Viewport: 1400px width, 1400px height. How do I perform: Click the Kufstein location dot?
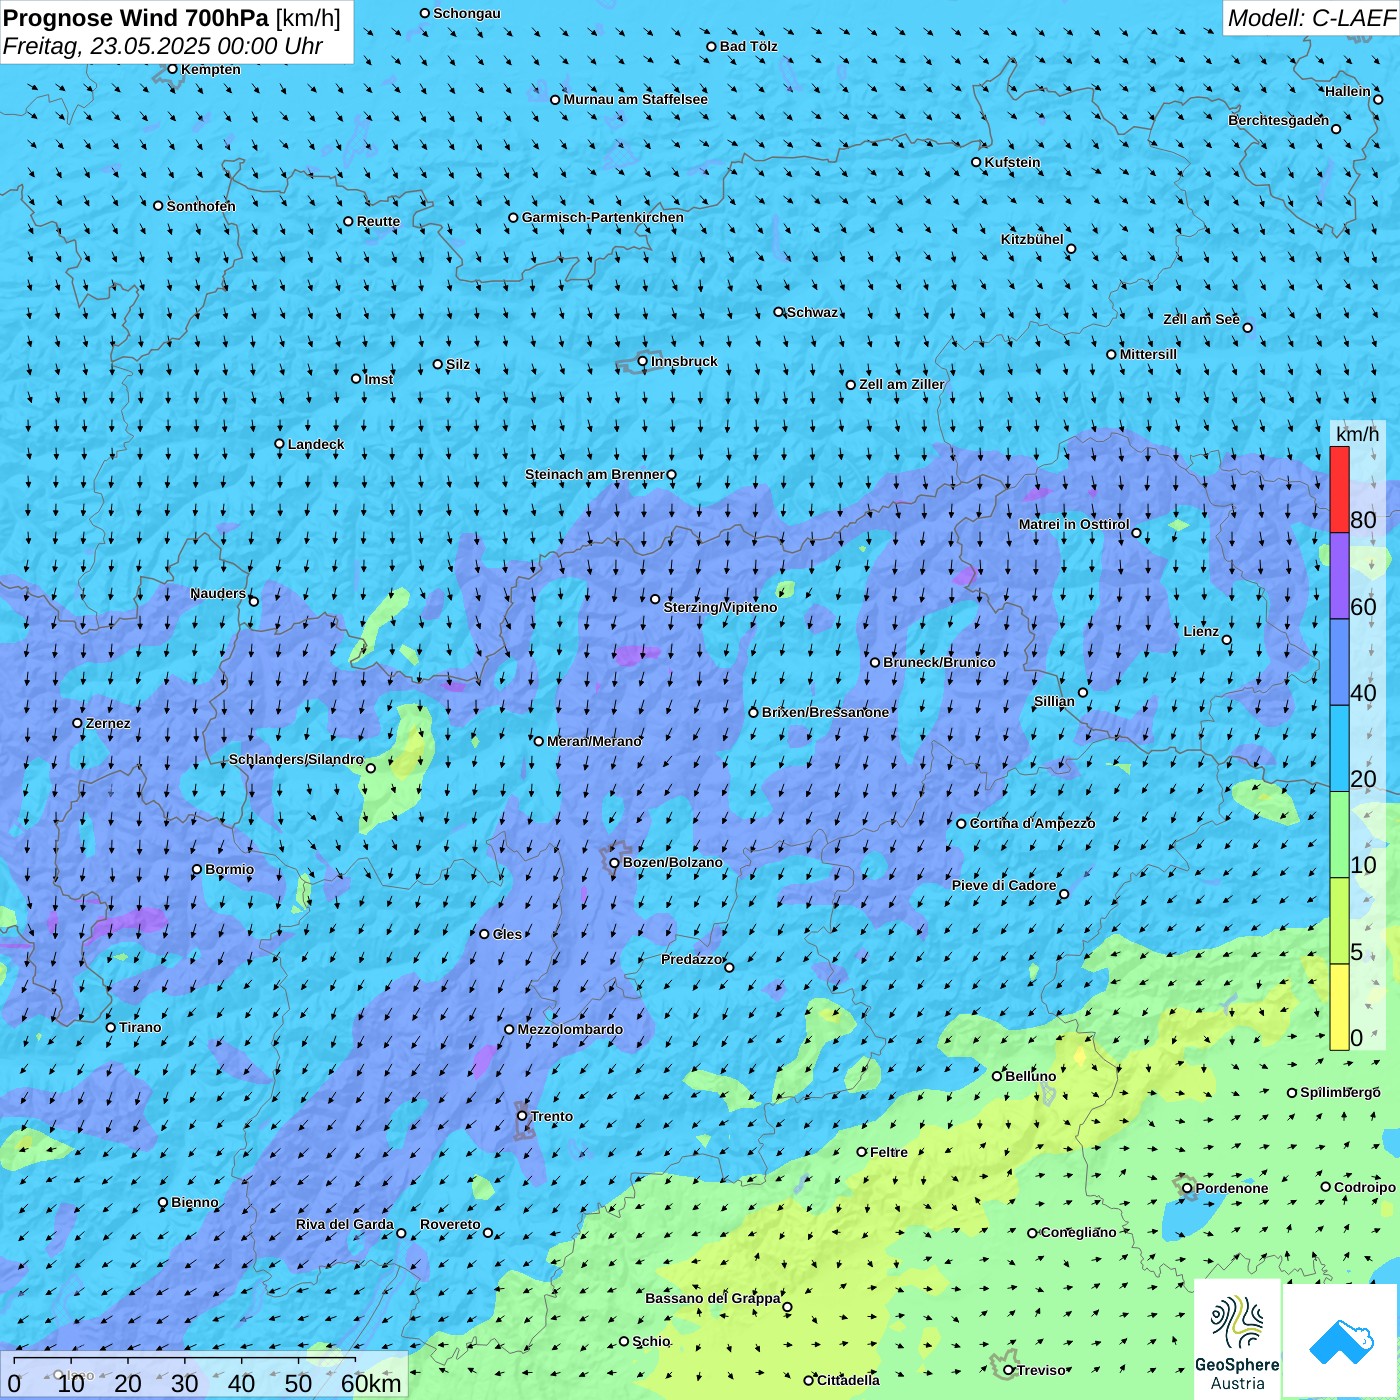976,162
